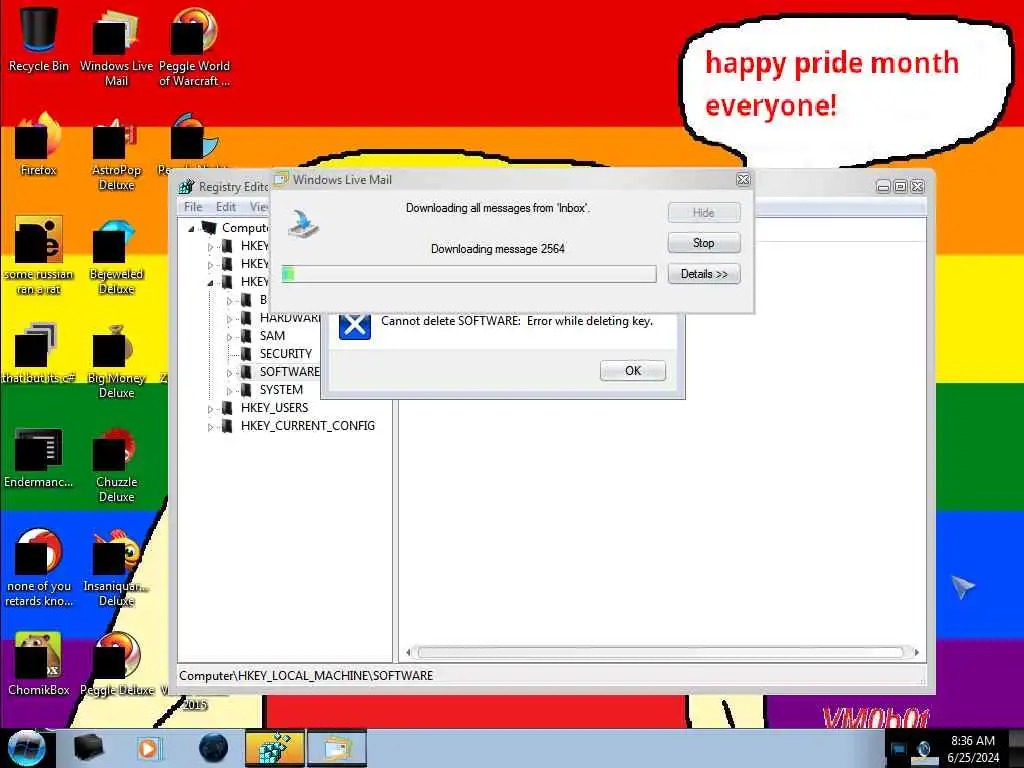Launch AstroPop Deluxe desktop shortcut
Image resolution: width=1024 pixels, height=768 pixels.
[116, 152]
